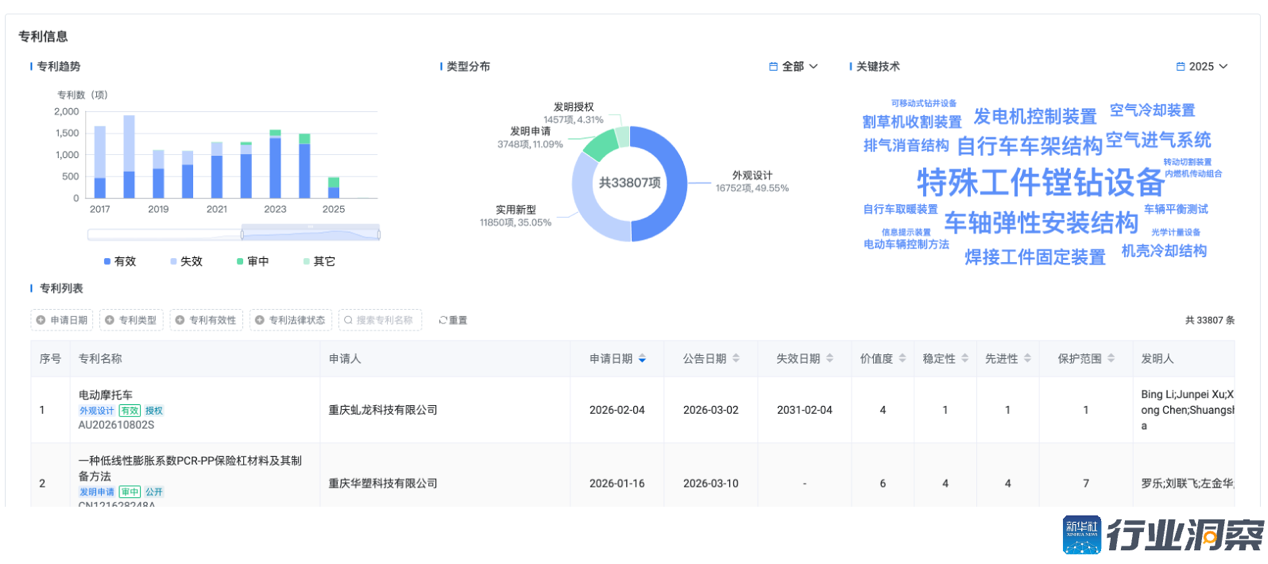Toggle the 有效 legend series

tap(119, 261)
